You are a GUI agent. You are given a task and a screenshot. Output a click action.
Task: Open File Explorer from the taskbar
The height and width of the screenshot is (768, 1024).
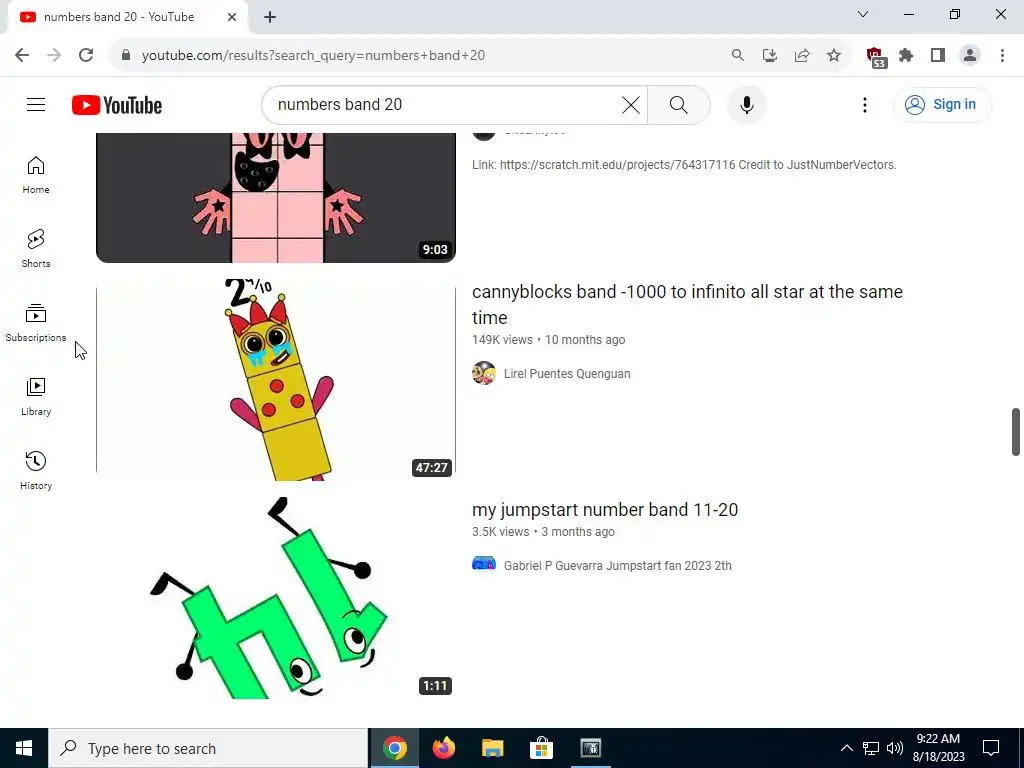click(x=493, y=748)
